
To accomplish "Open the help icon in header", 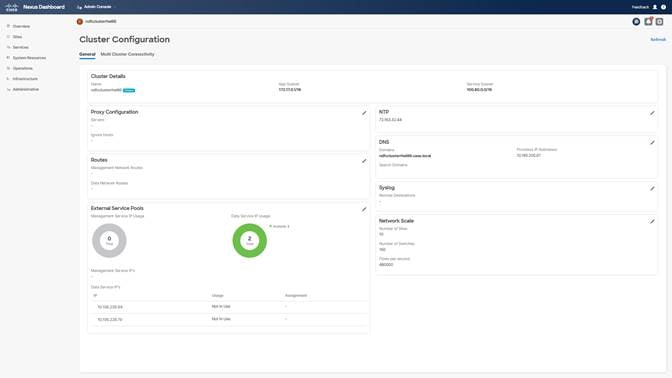I will tap(663, 7).
